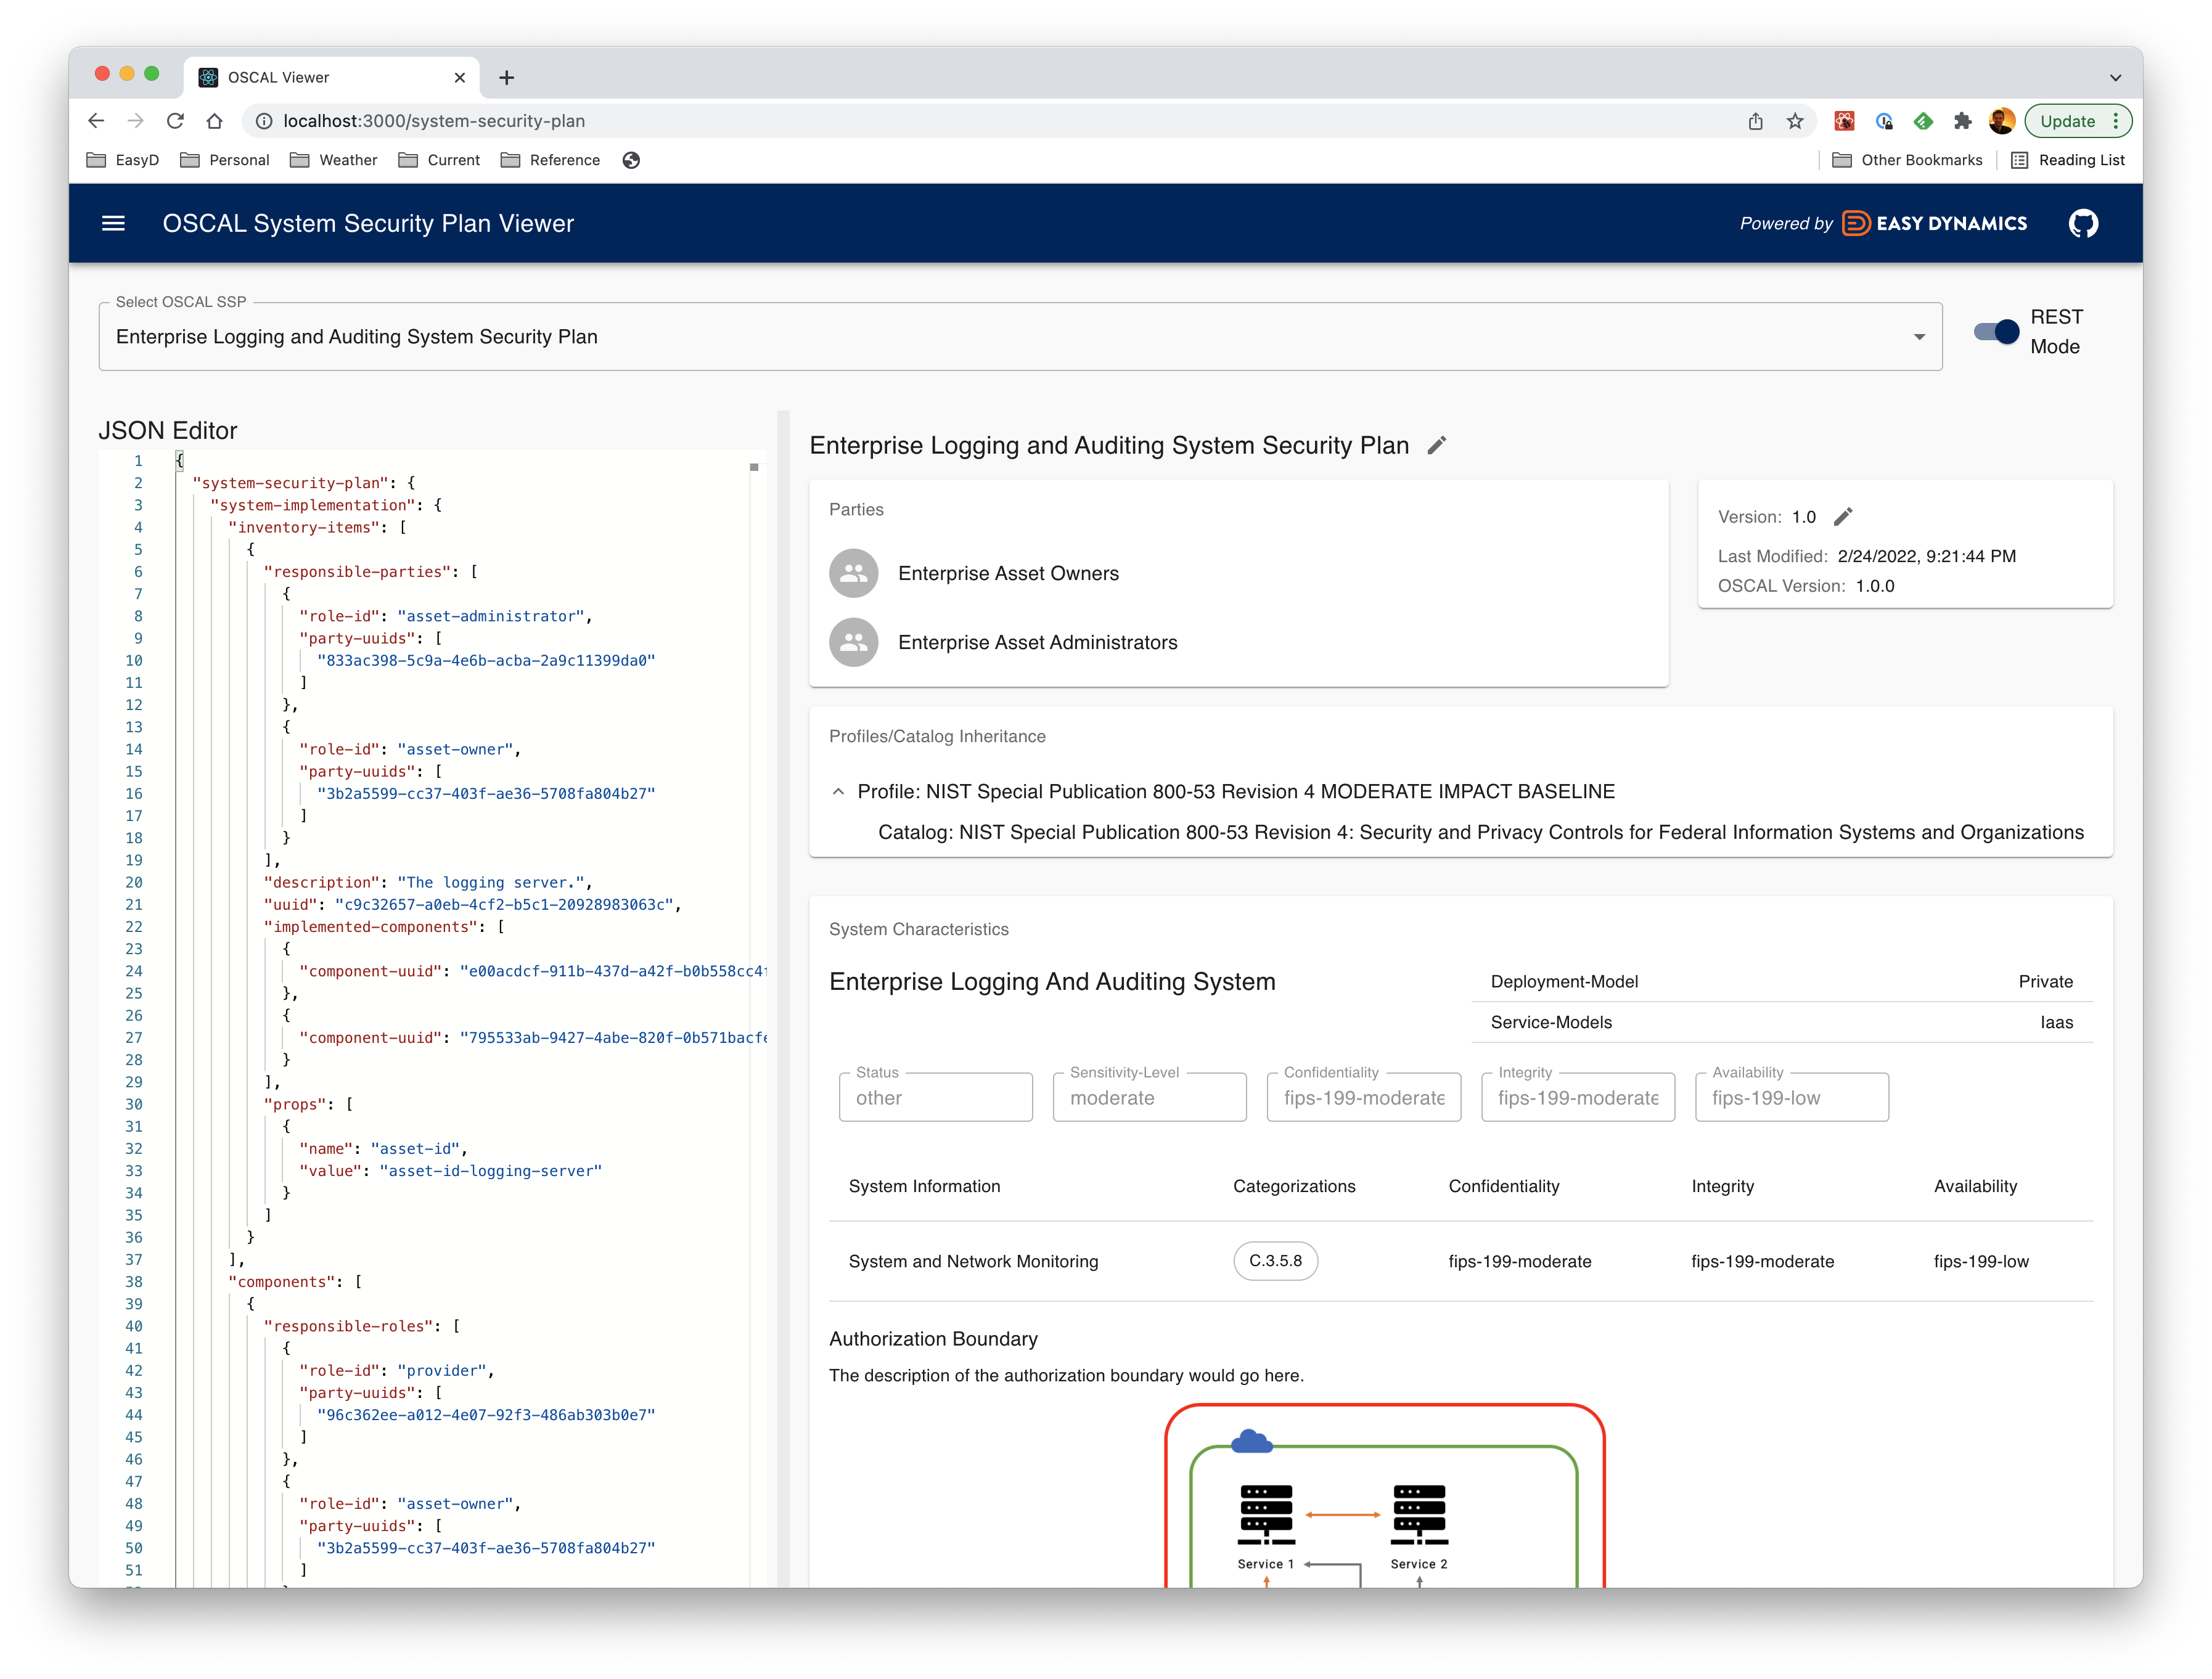The height and width of the screenshot is (1679, 2212).
Task: Click the Service 2 server icon
Action: click(1419, 1515)
